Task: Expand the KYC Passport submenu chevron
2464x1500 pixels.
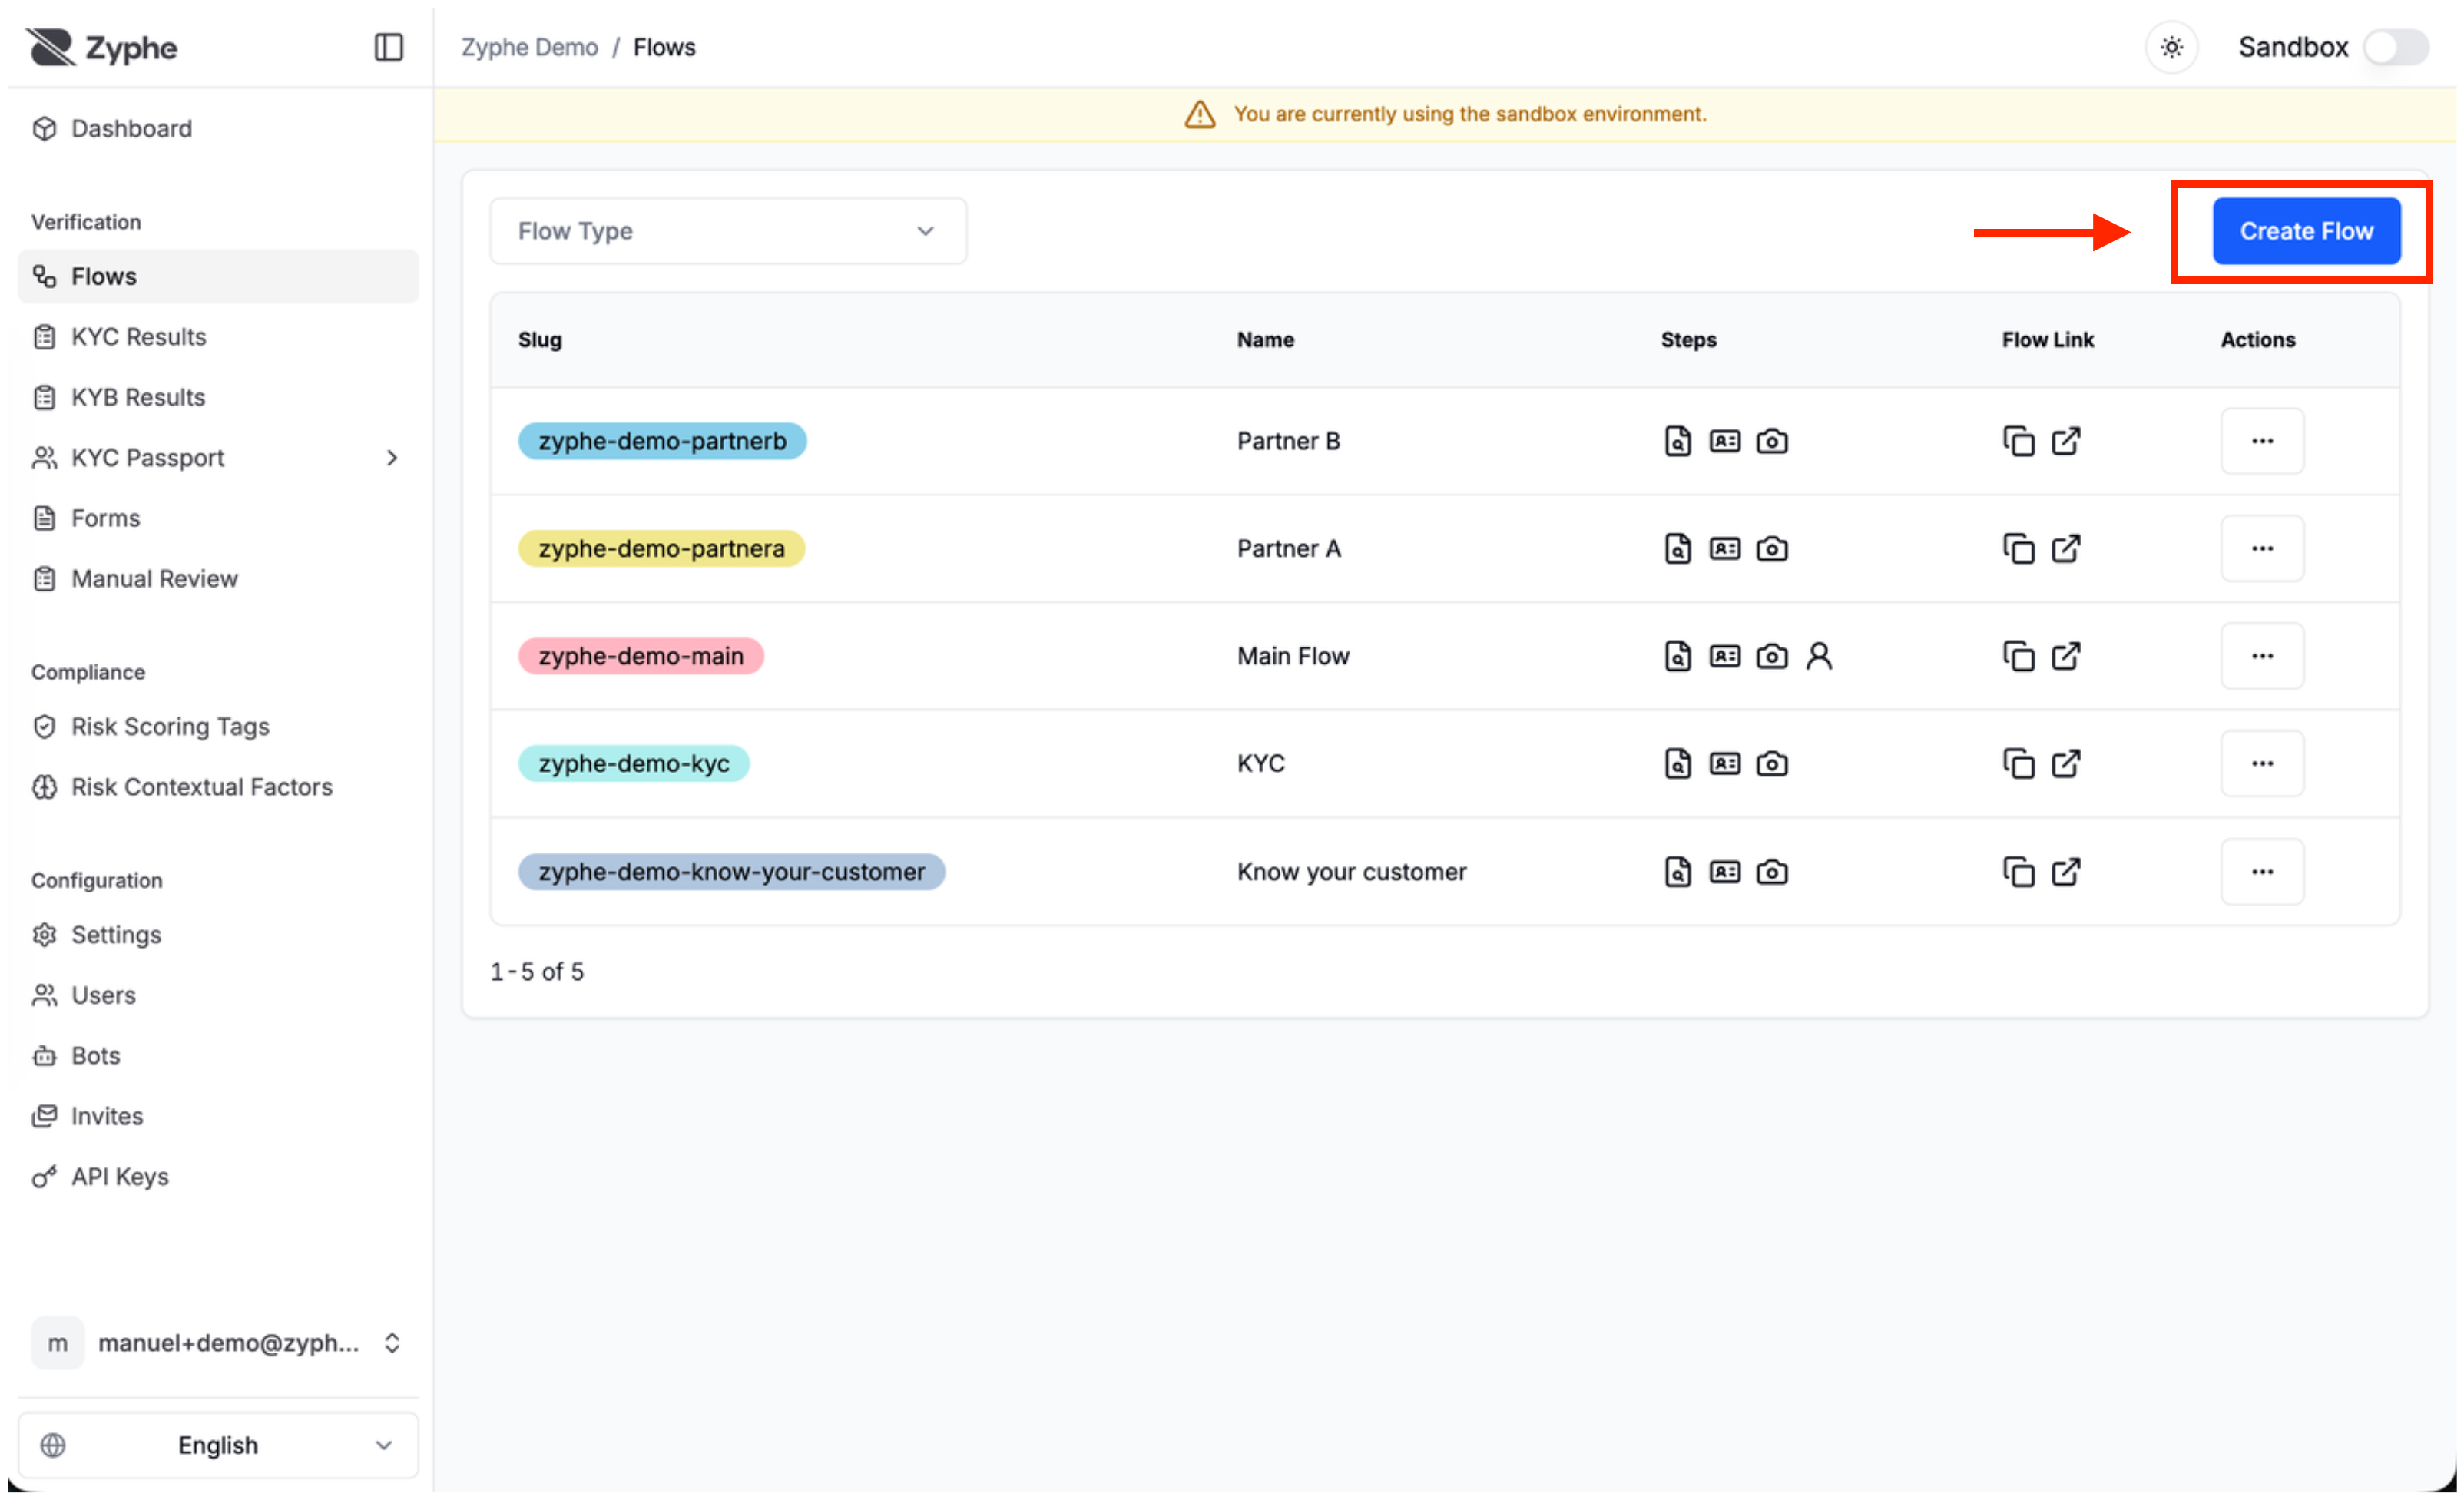Action: click(391, 457)
